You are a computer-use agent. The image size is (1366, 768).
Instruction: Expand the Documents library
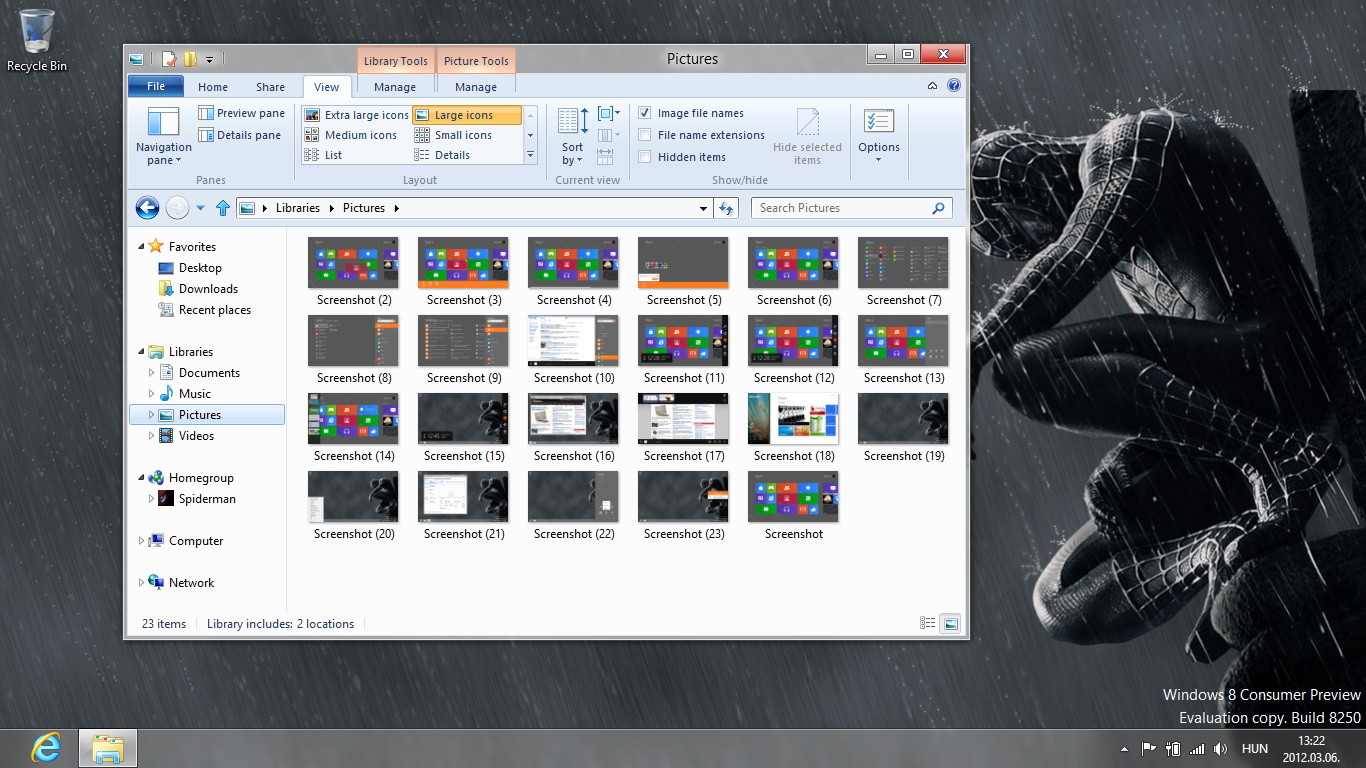(151, 373)
